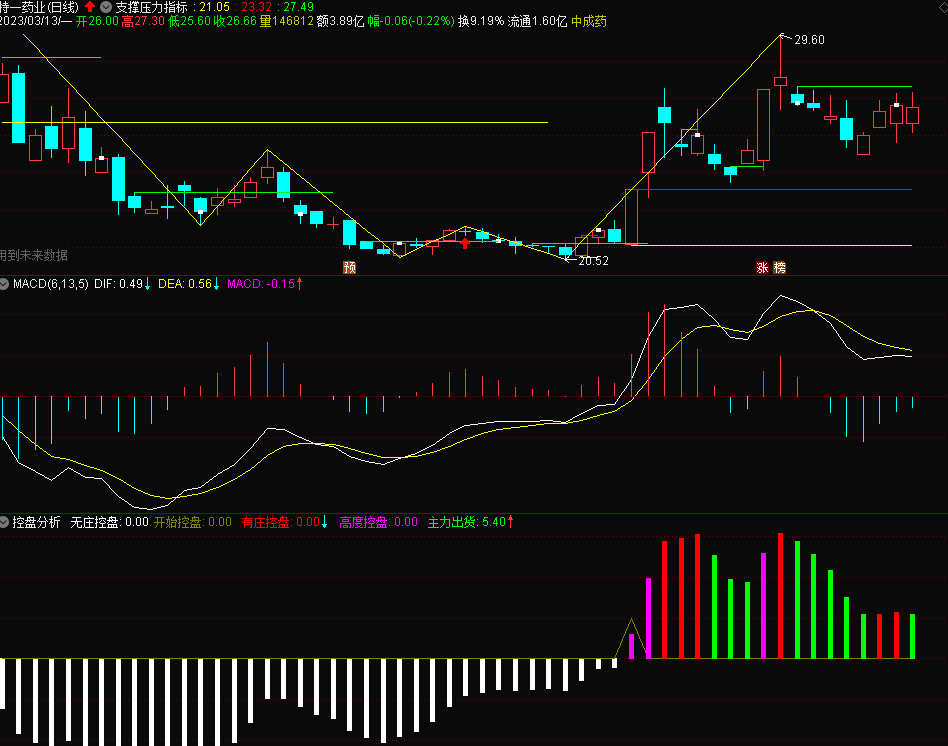Screen dimensions: 948x746
Task: Click the low price 低25.60
Action: [189, 21]
